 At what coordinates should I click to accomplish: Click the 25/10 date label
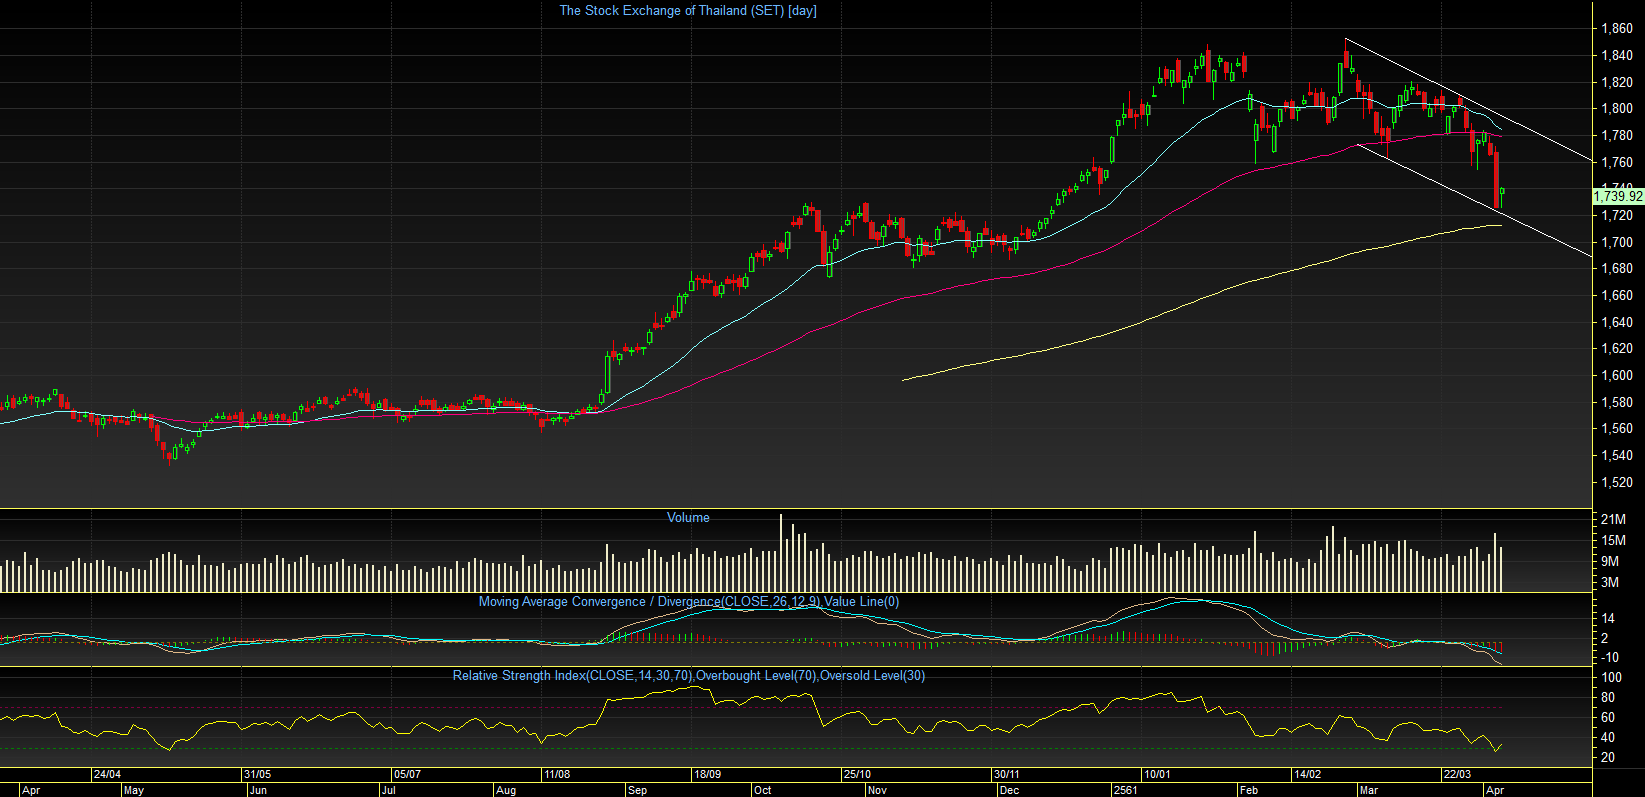pos(857,775)
